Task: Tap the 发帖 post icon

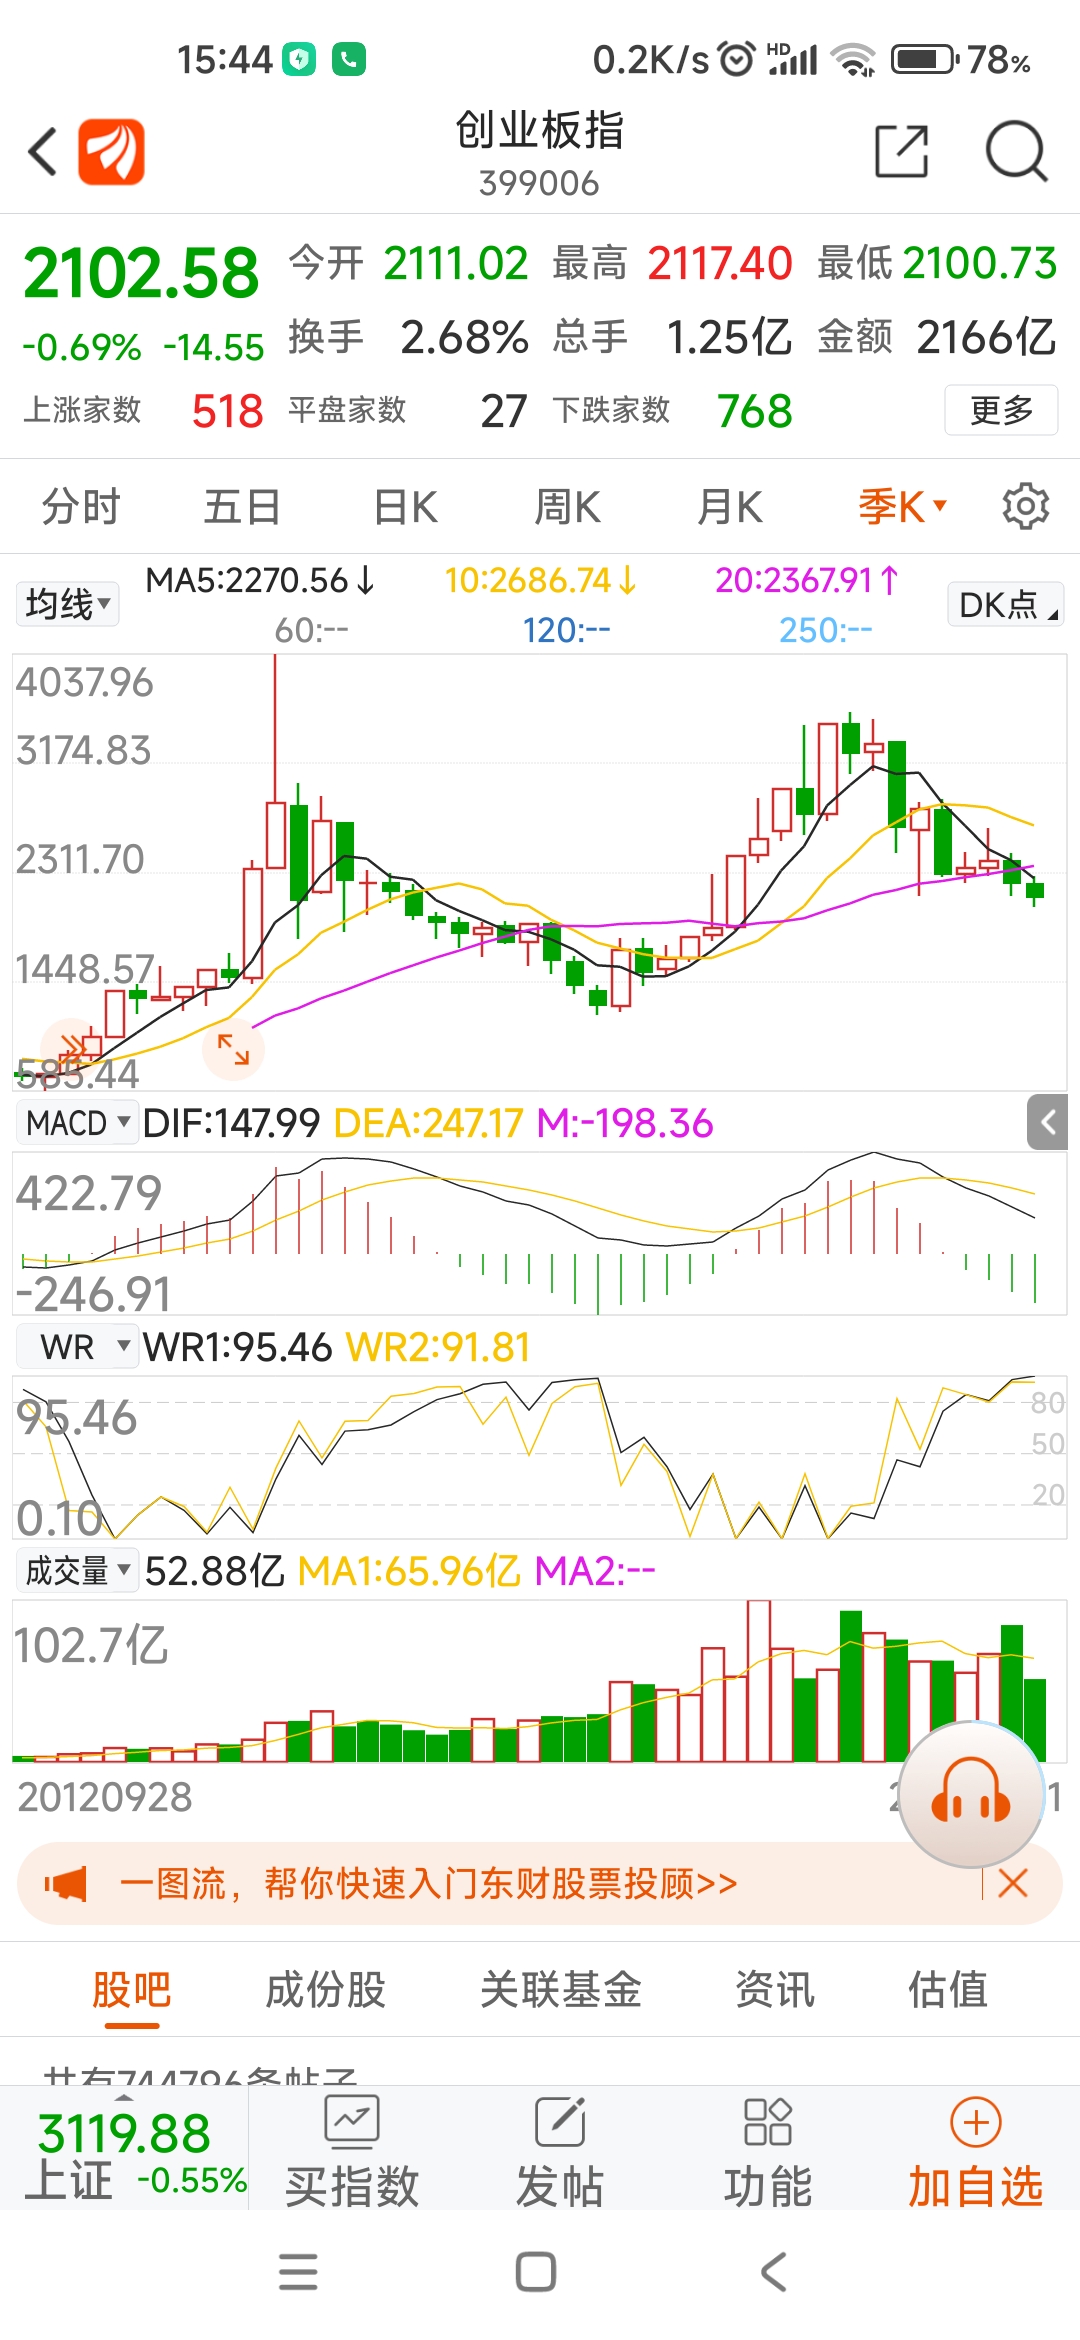Action: pos(560,2150)
